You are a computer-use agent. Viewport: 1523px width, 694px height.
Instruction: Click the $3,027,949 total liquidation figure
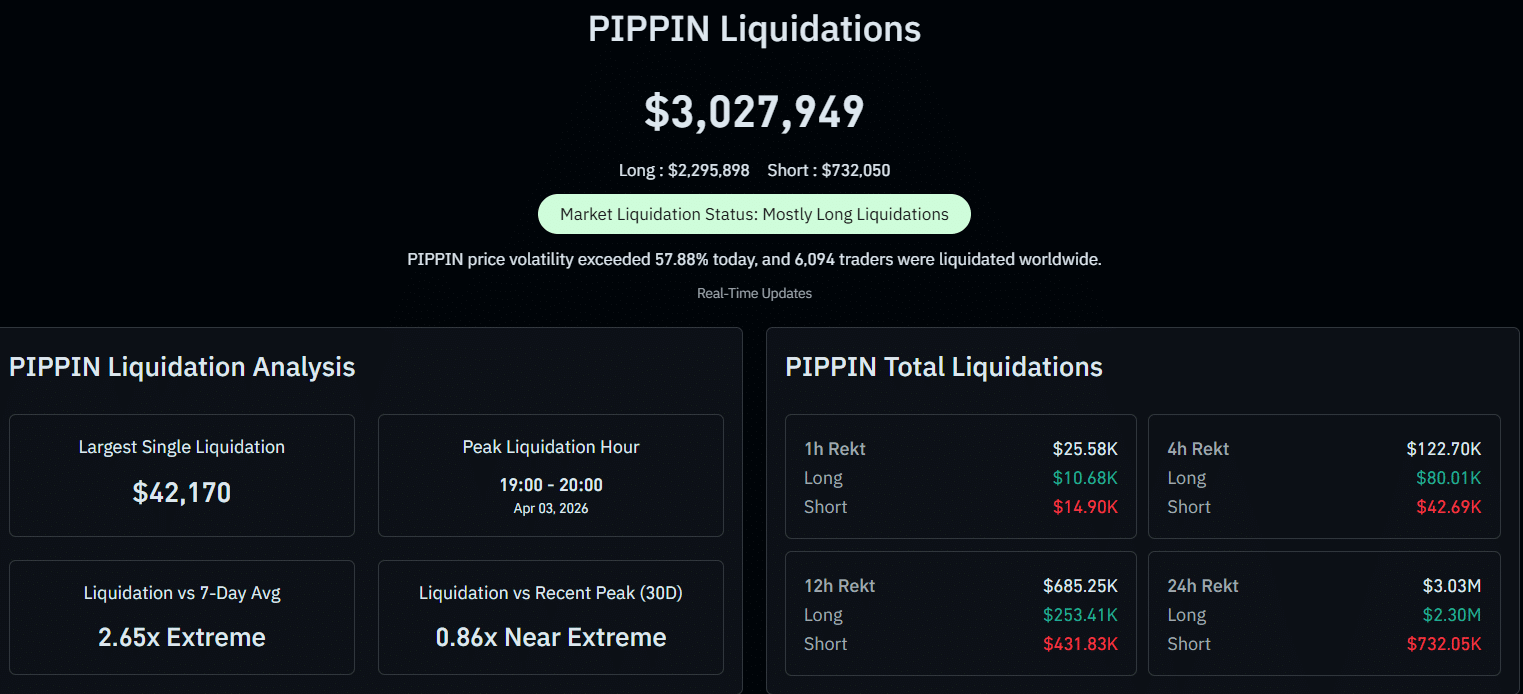(x=754, y=111)
